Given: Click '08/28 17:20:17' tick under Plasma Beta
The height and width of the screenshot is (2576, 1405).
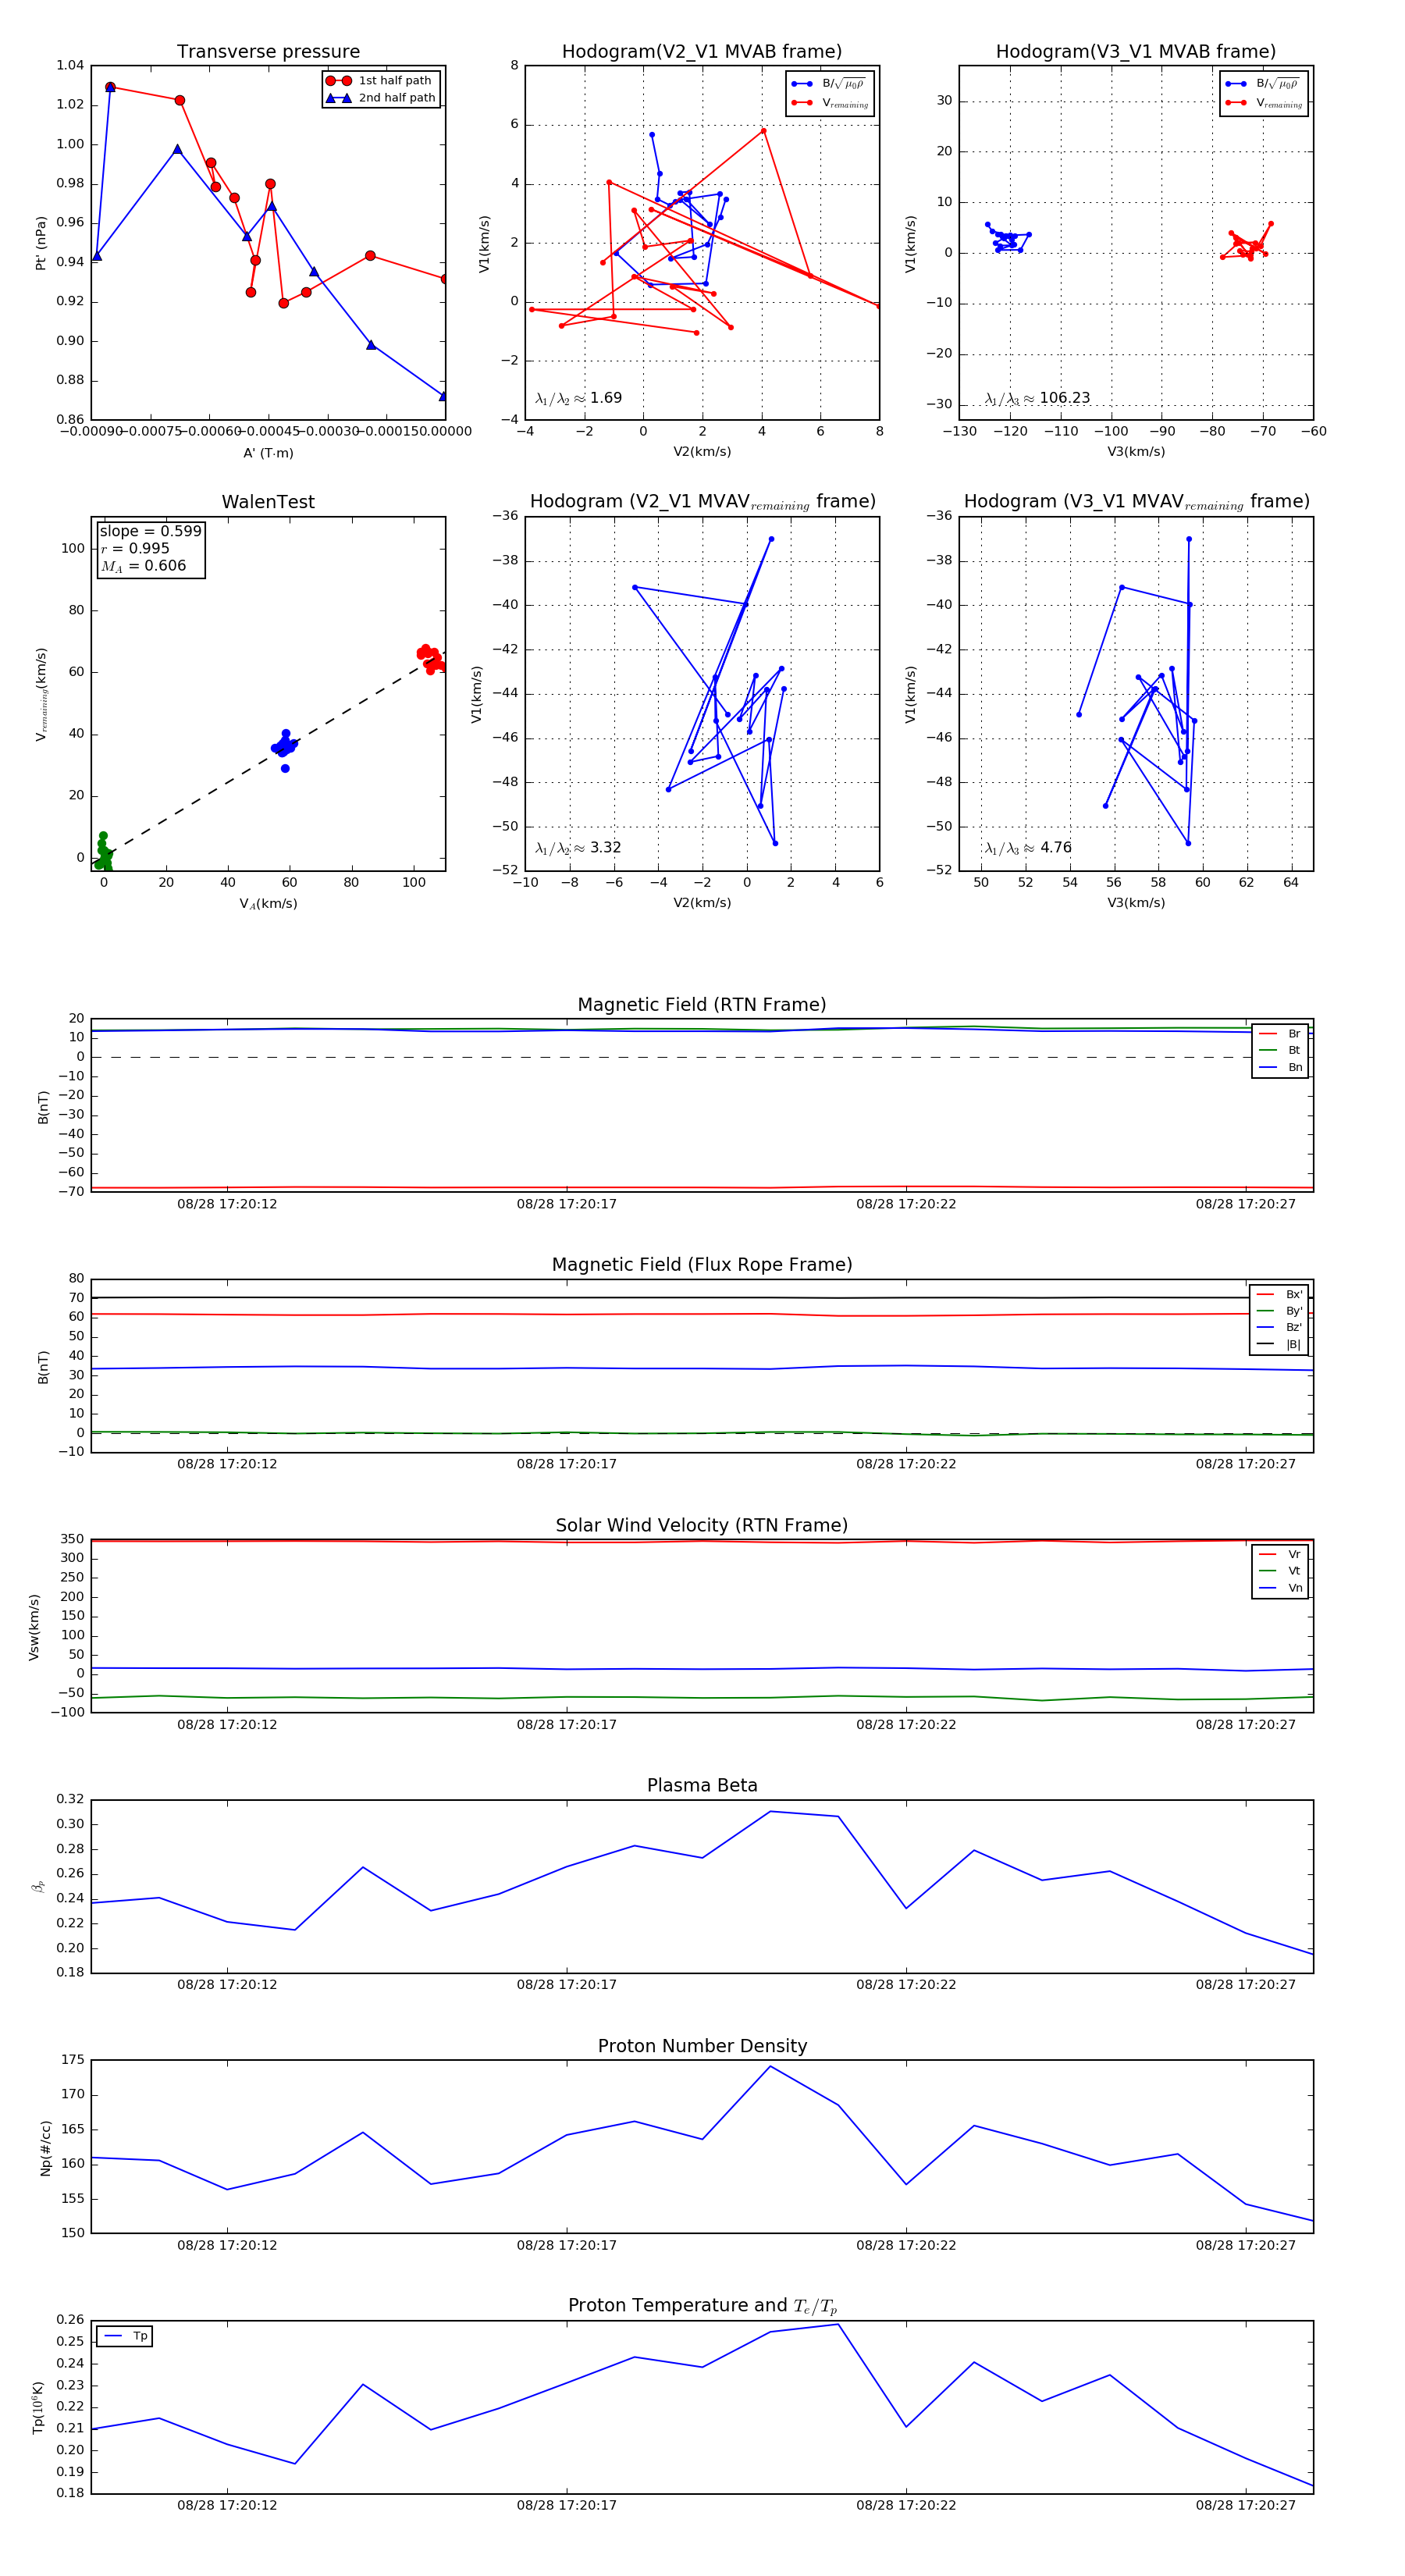Looking at the screenshot, I should (567, 1985).
